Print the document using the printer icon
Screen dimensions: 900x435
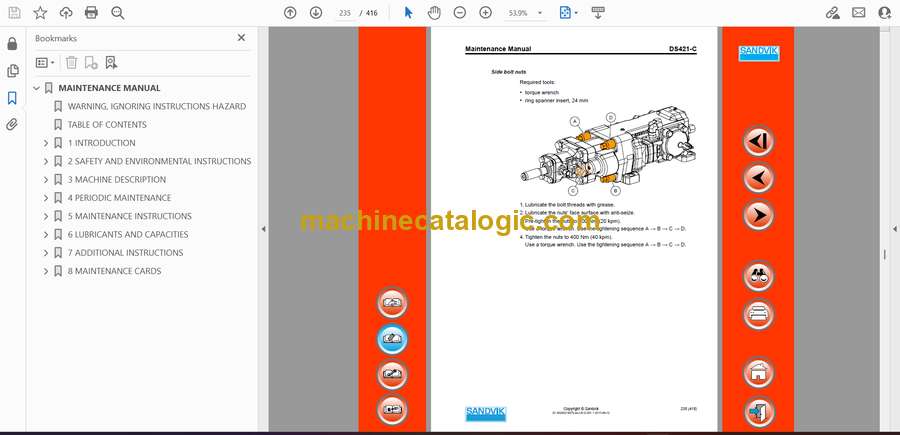[91, 13]
